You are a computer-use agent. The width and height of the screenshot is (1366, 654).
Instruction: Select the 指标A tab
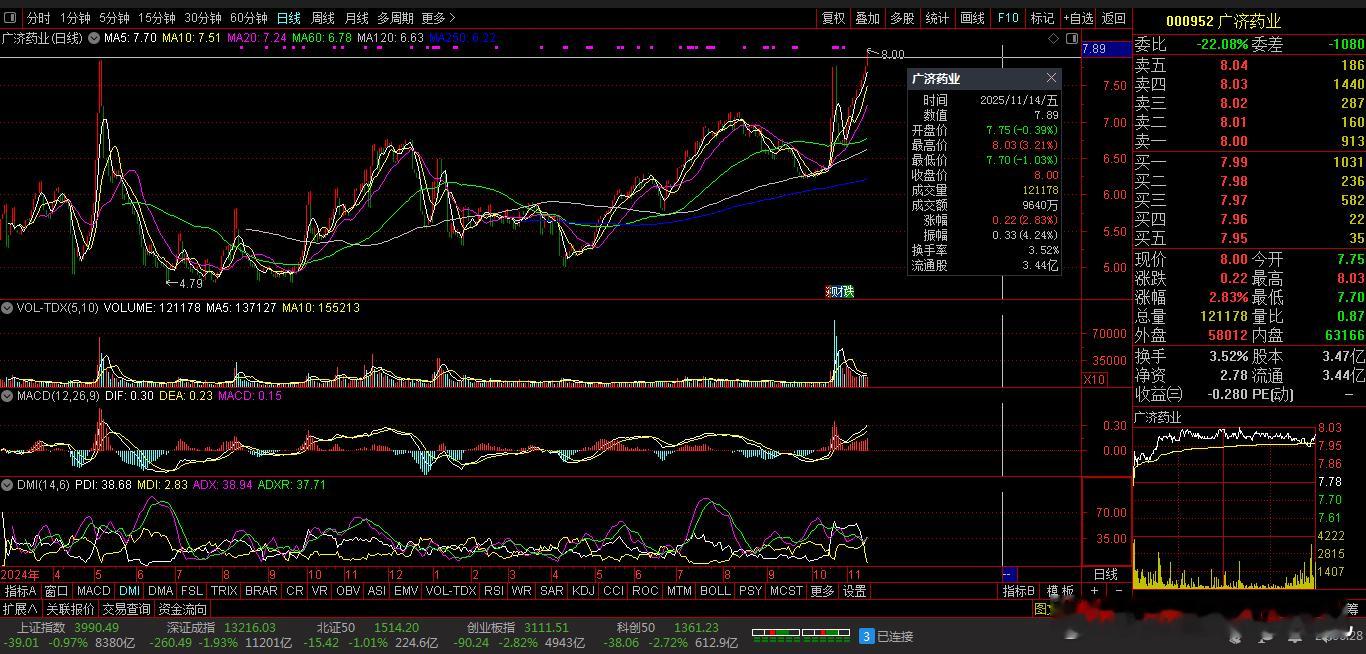(x=20, y=591)
